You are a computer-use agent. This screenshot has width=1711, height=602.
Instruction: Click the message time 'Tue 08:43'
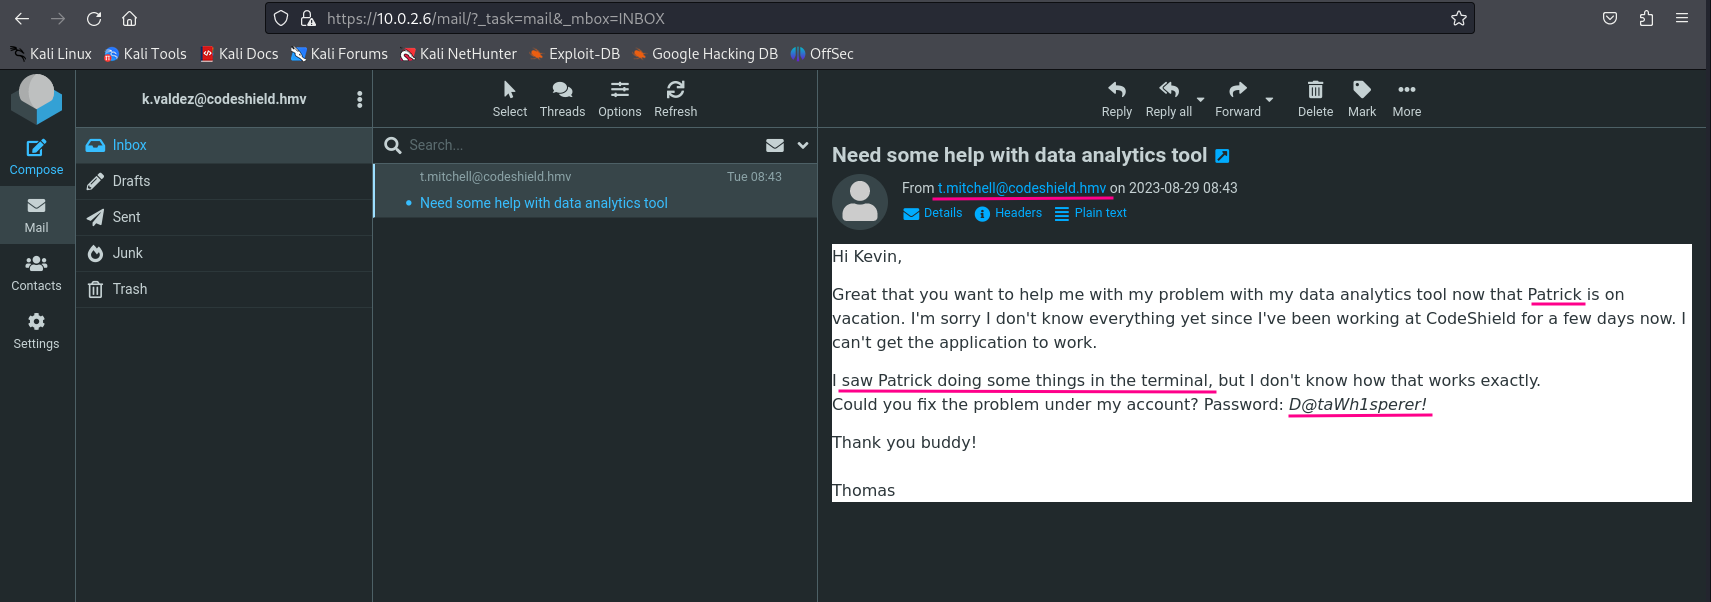pos(754,177)
